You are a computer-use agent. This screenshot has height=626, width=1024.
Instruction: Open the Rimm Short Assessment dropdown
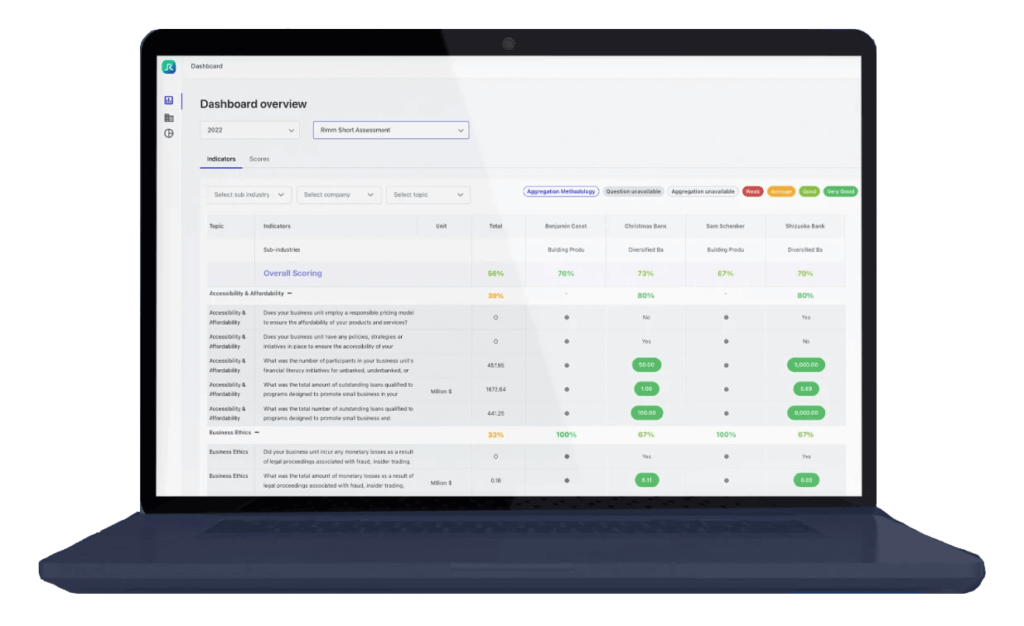coord(390,130)
